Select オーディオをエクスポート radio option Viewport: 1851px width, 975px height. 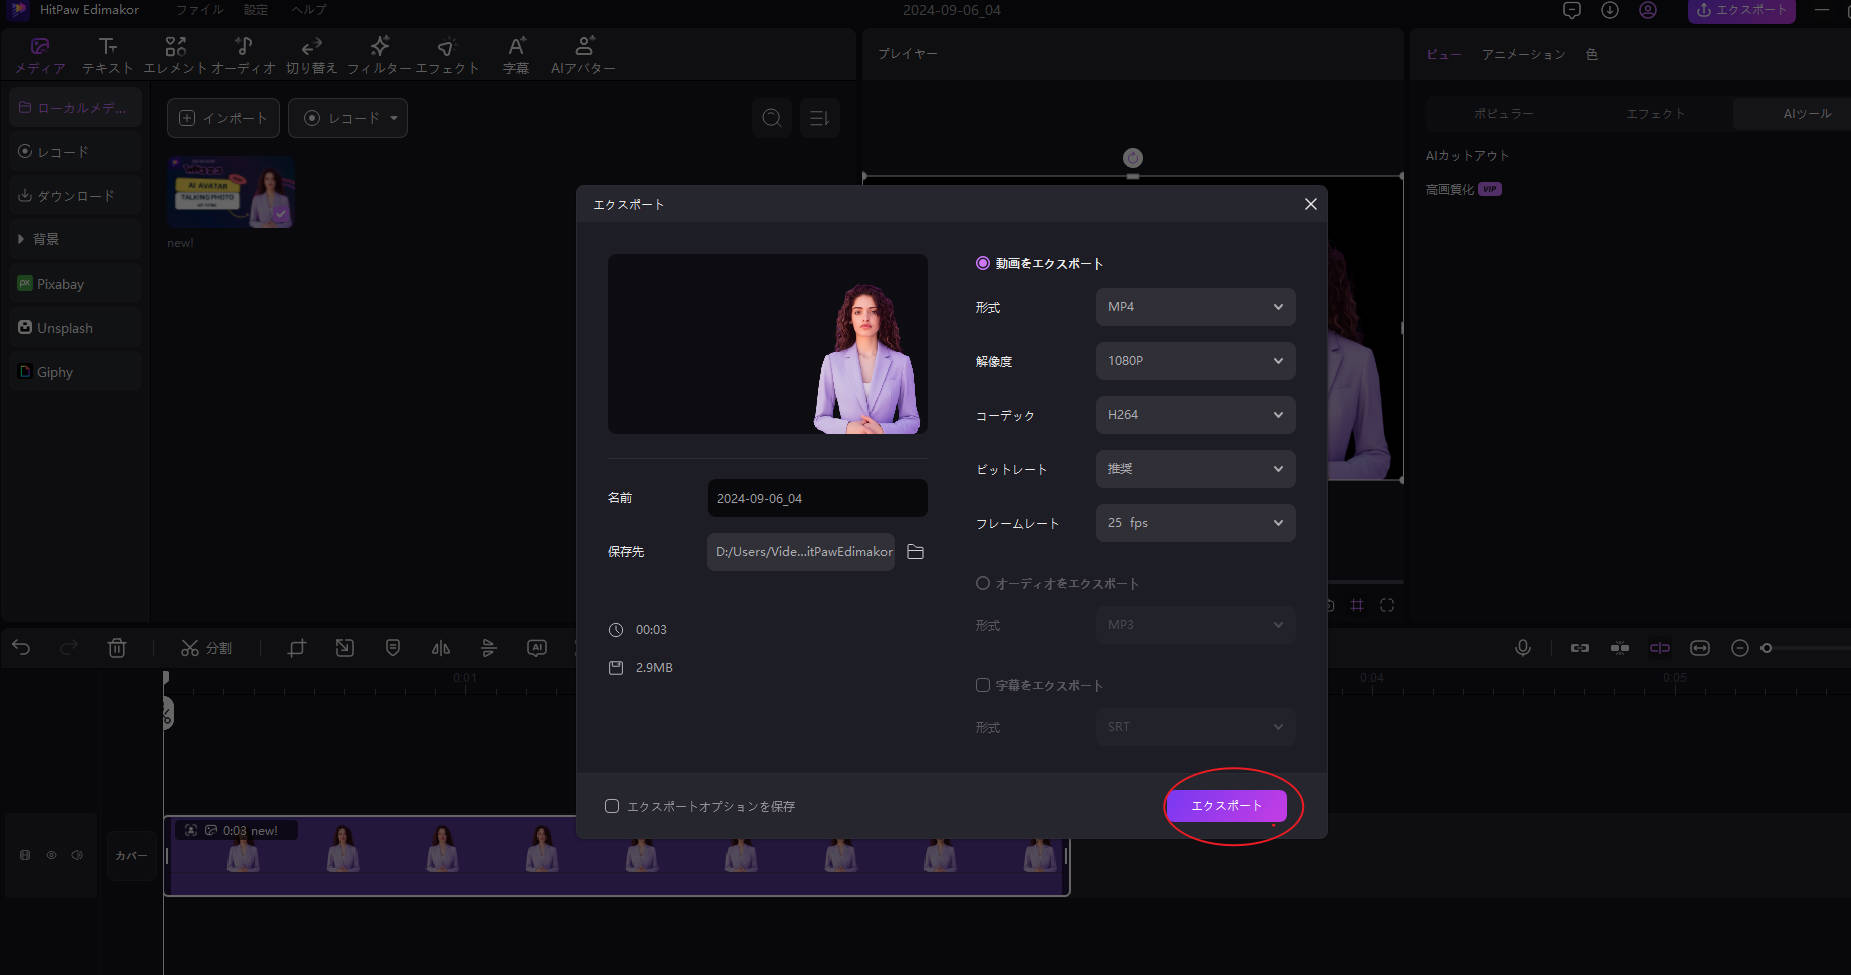coord(983,583)
